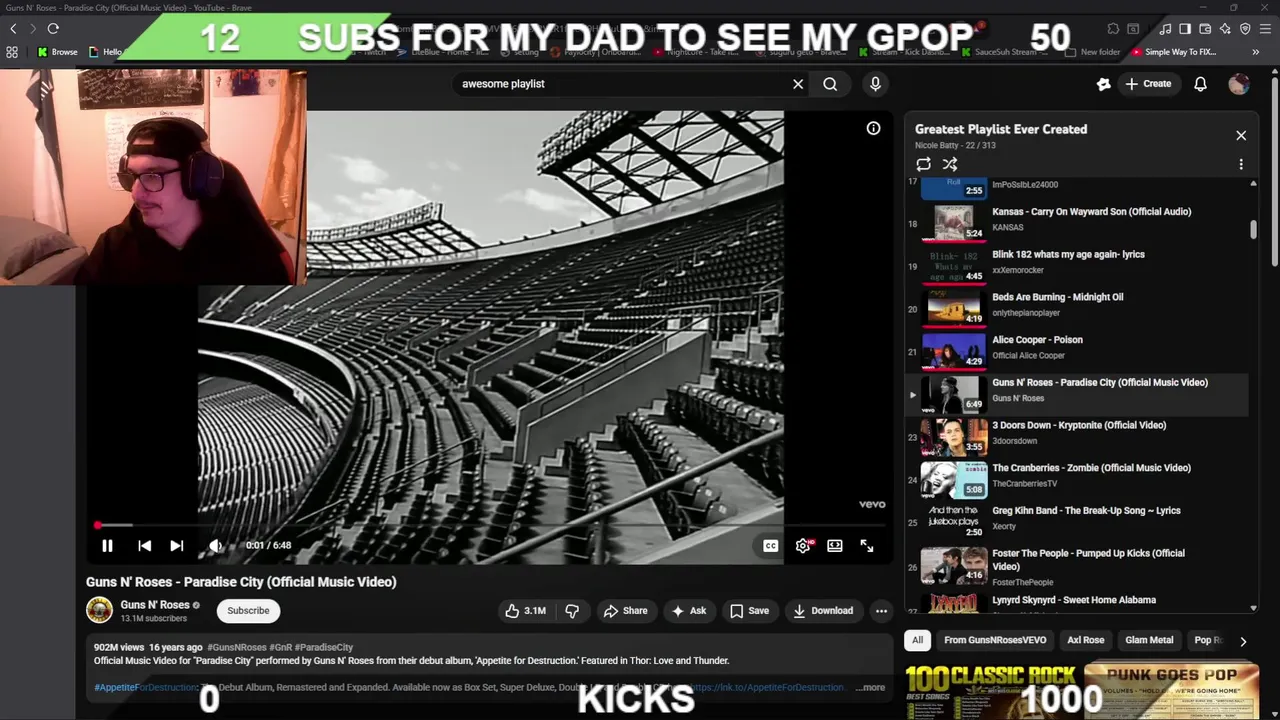Pause the Paradise City video
The height and width of the screenshot is (720, 1280).
(107, 546)
